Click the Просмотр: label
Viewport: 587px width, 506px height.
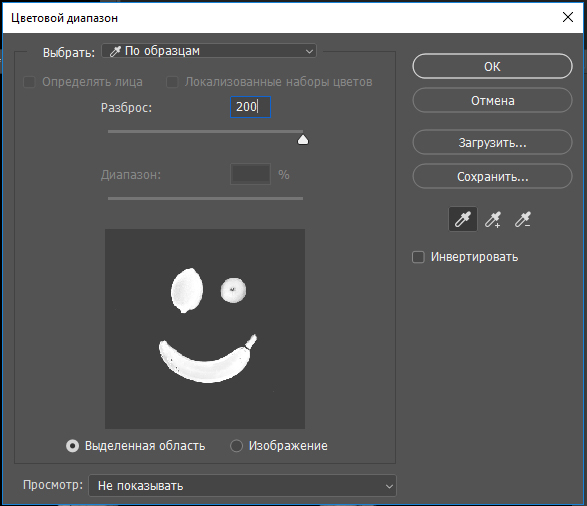pos(53,485)
